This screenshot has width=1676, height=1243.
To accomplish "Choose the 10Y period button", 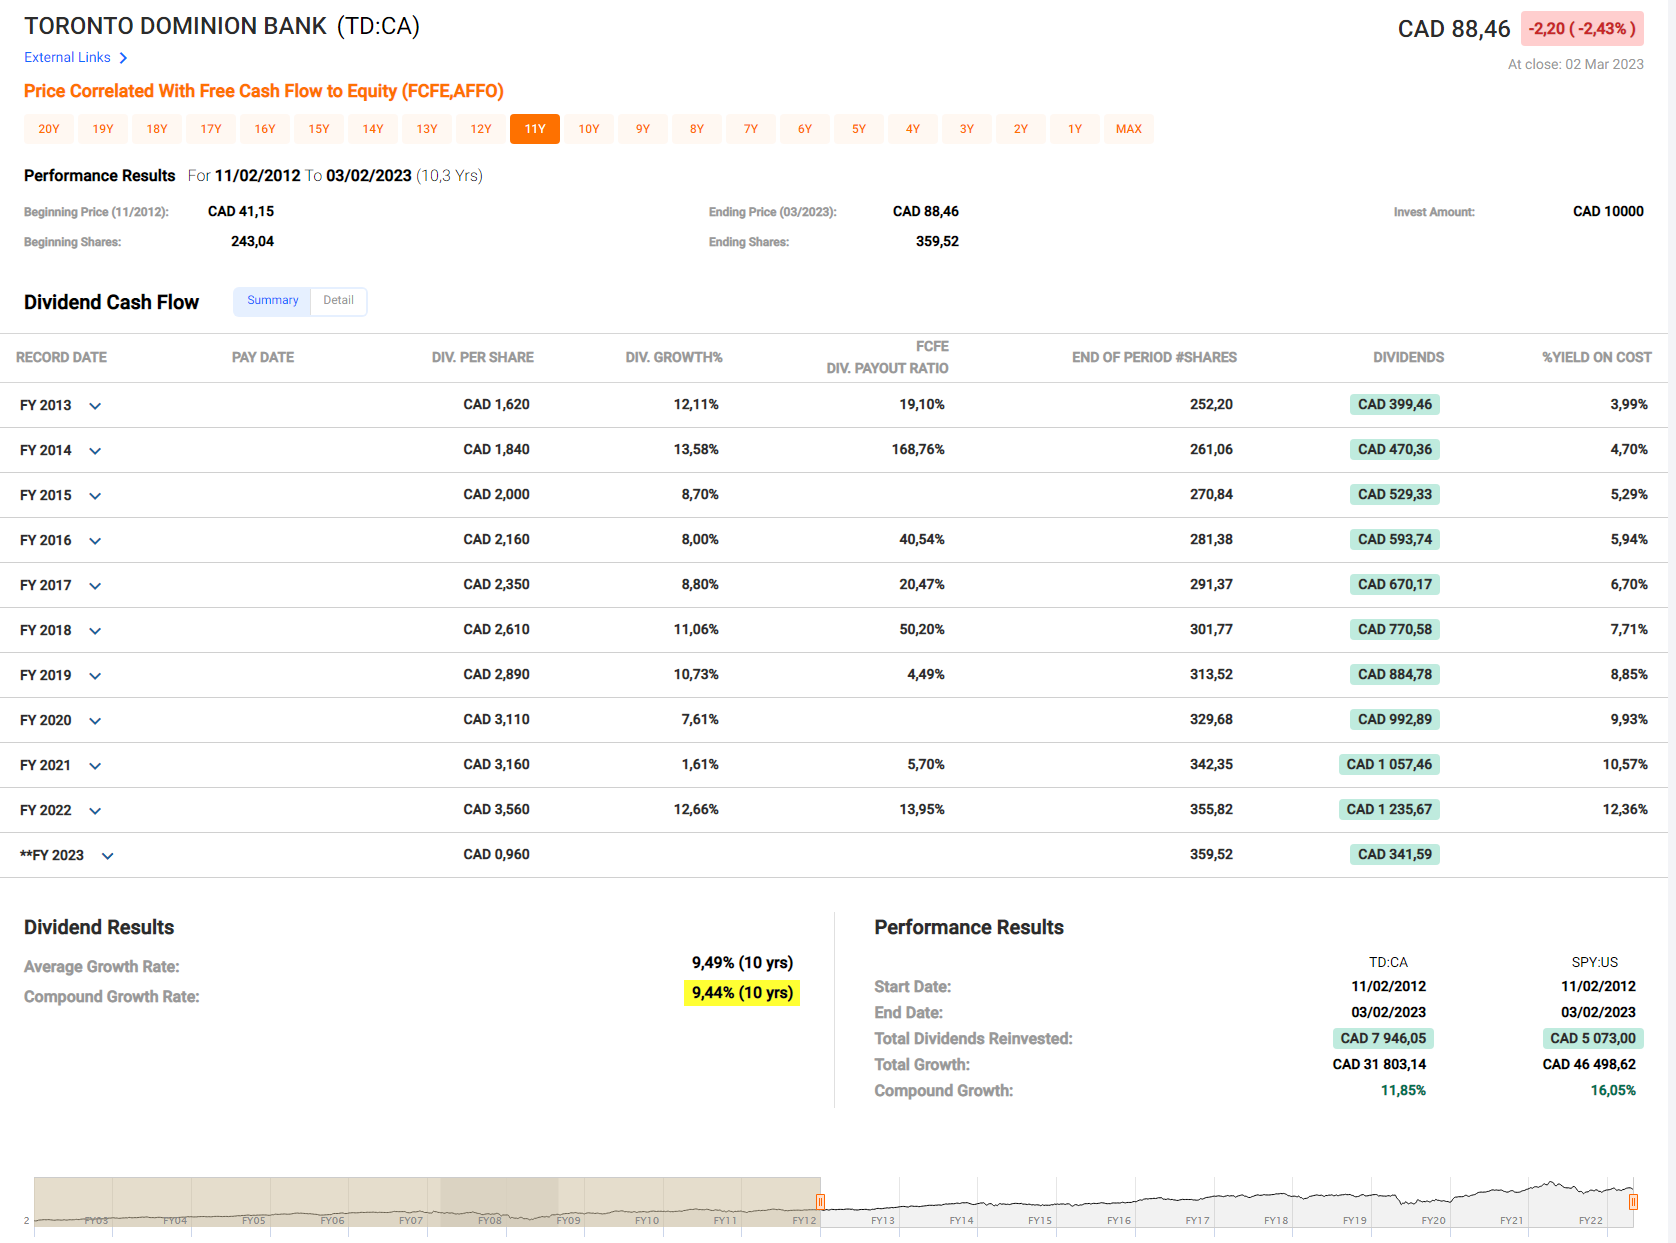I will tap(589, 129).
